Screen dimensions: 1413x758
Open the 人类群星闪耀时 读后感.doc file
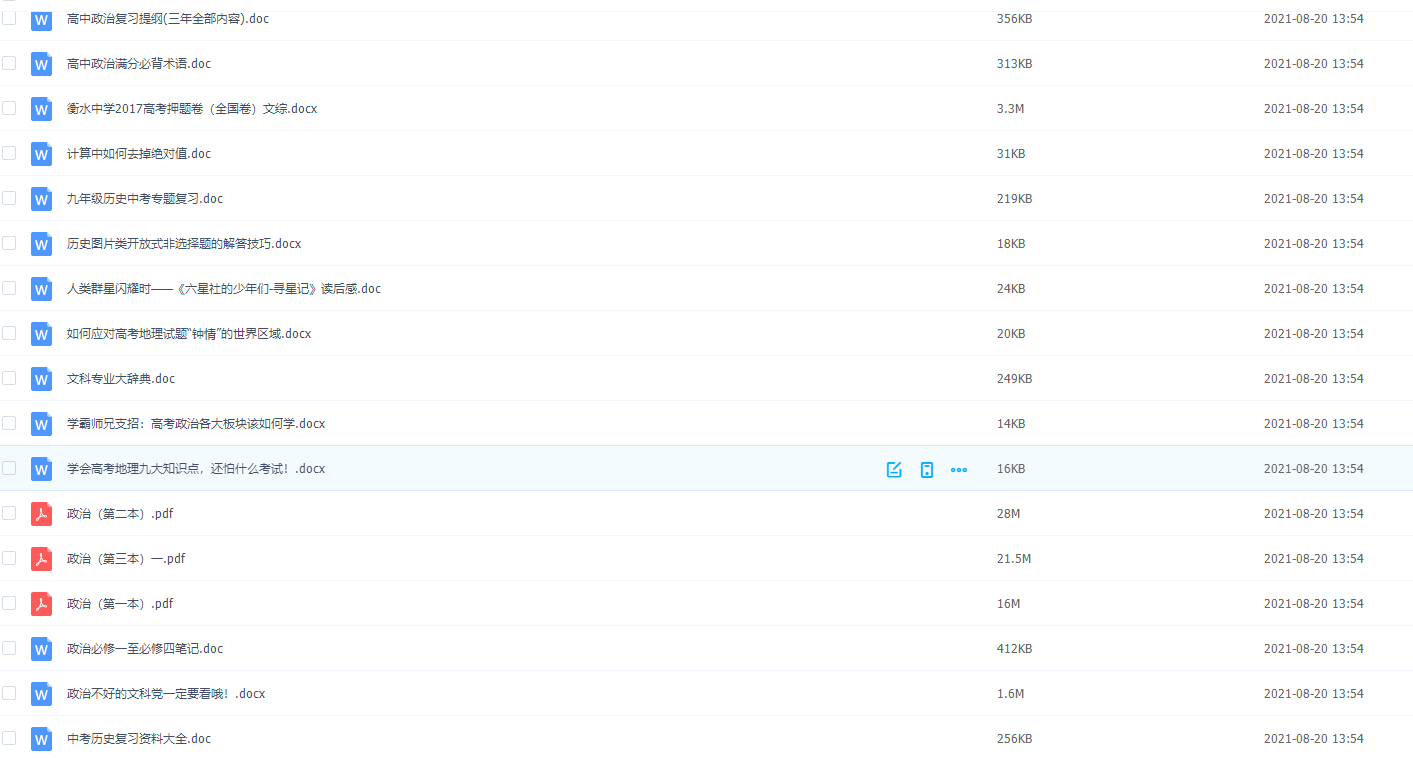click(223, 289)
